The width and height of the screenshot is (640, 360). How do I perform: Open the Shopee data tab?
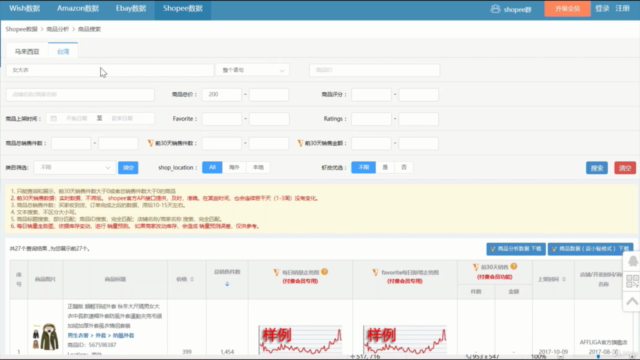183,9
